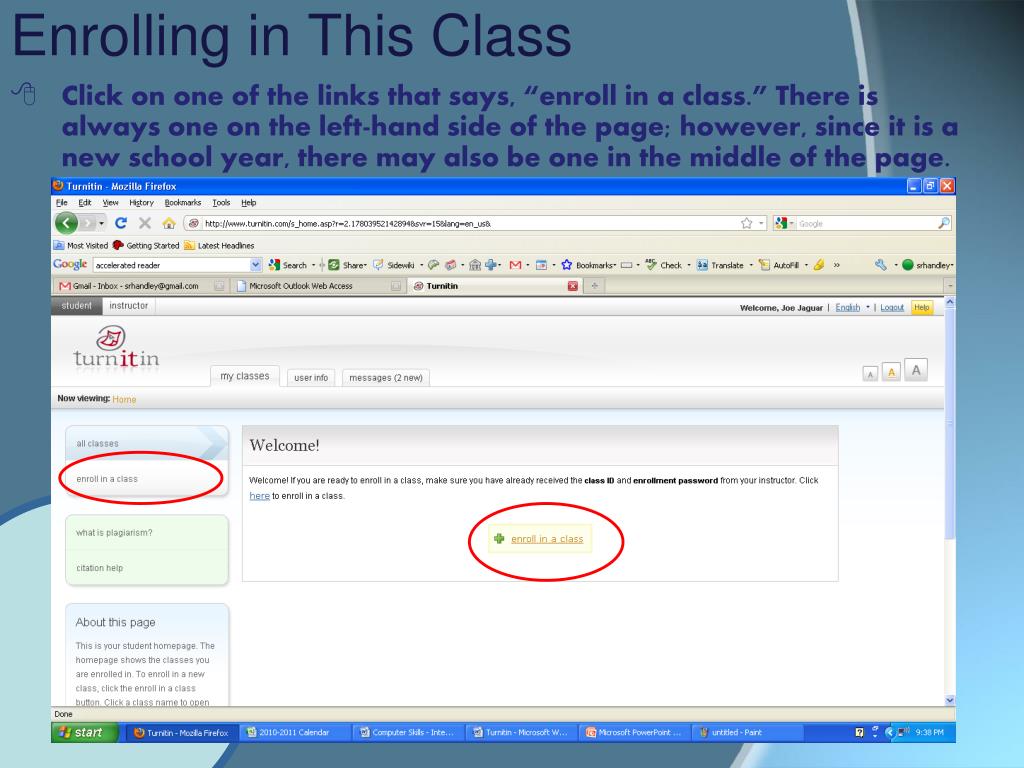The image size is (1024, 768).
Task: Open the Tools menu
Action: click(221, 202)
